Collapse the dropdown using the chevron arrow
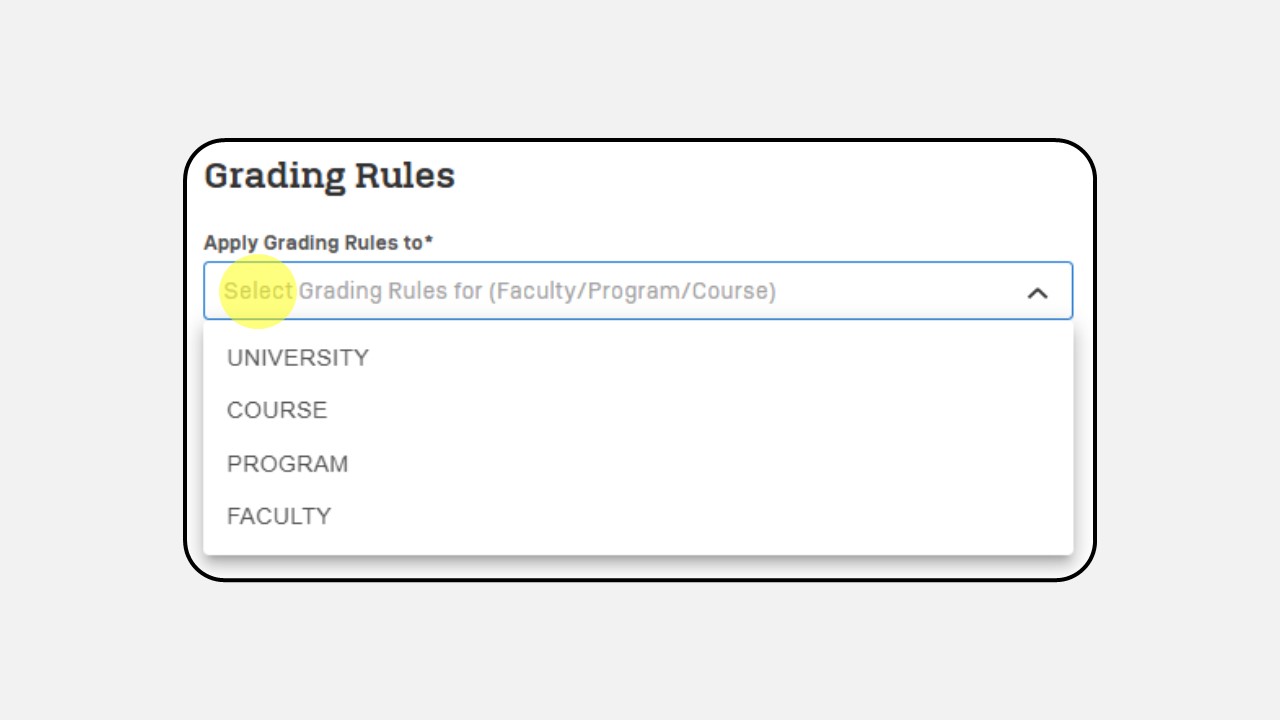 click(x=1037, y=293)
